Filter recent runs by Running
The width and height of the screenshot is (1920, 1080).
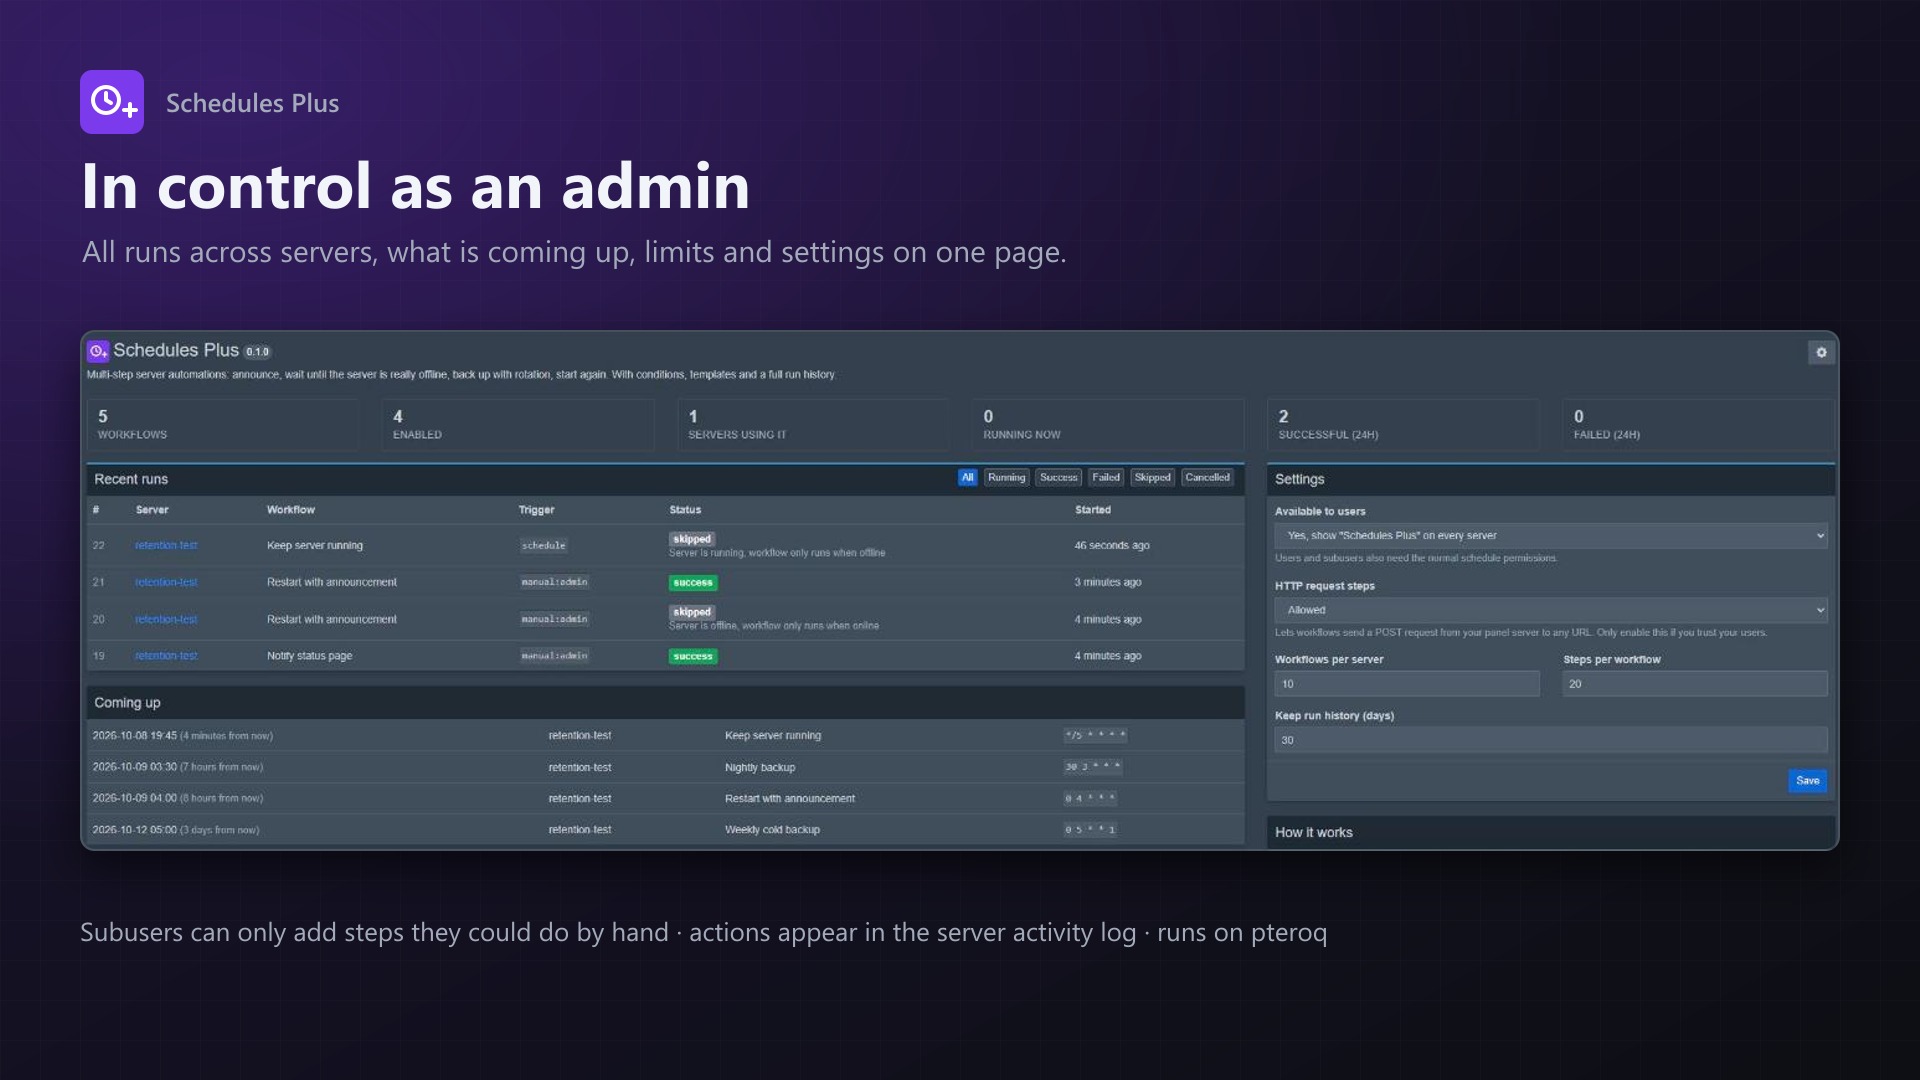point(1006,478)
